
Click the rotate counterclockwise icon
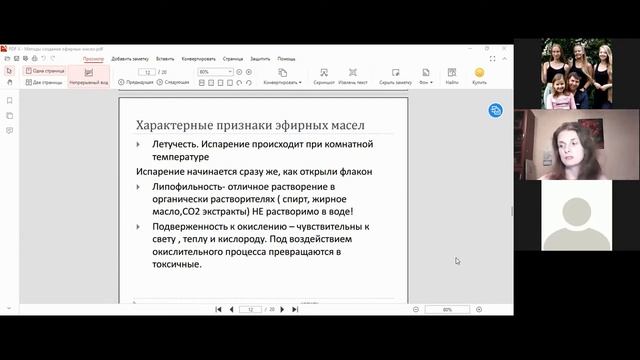[x=239, y=83]
